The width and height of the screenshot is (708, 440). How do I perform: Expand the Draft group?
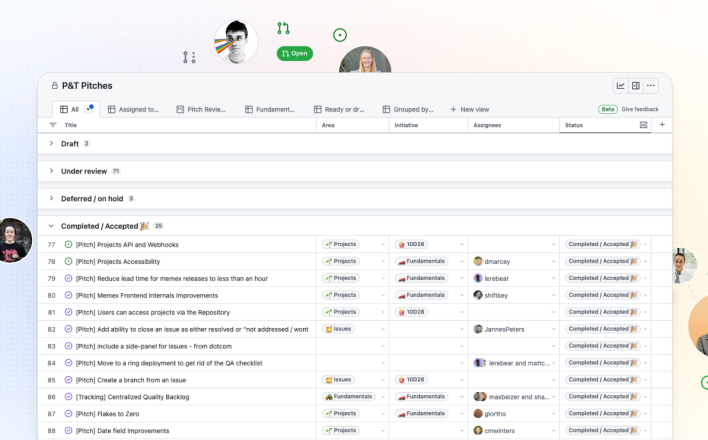click(x=51, y=143)
